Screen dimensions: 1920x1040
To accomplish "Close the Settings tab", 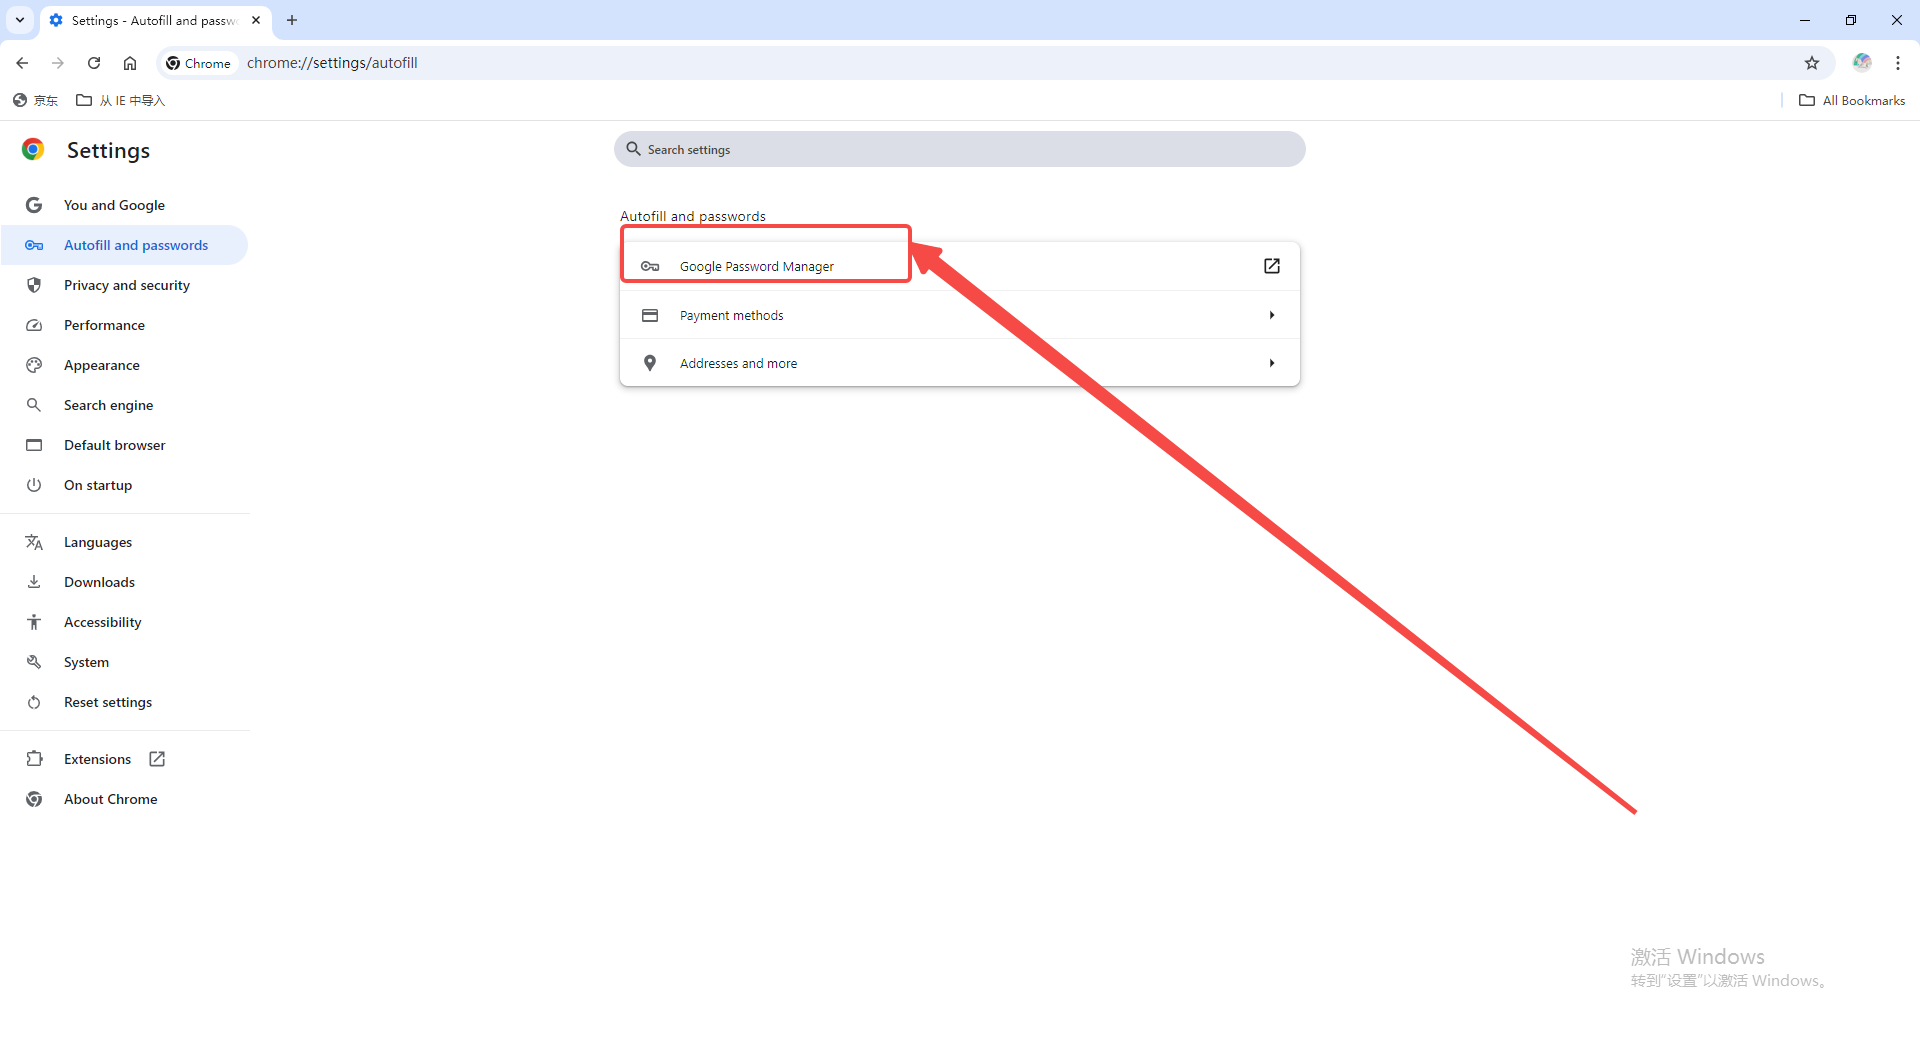I will (x=256, y=20).
